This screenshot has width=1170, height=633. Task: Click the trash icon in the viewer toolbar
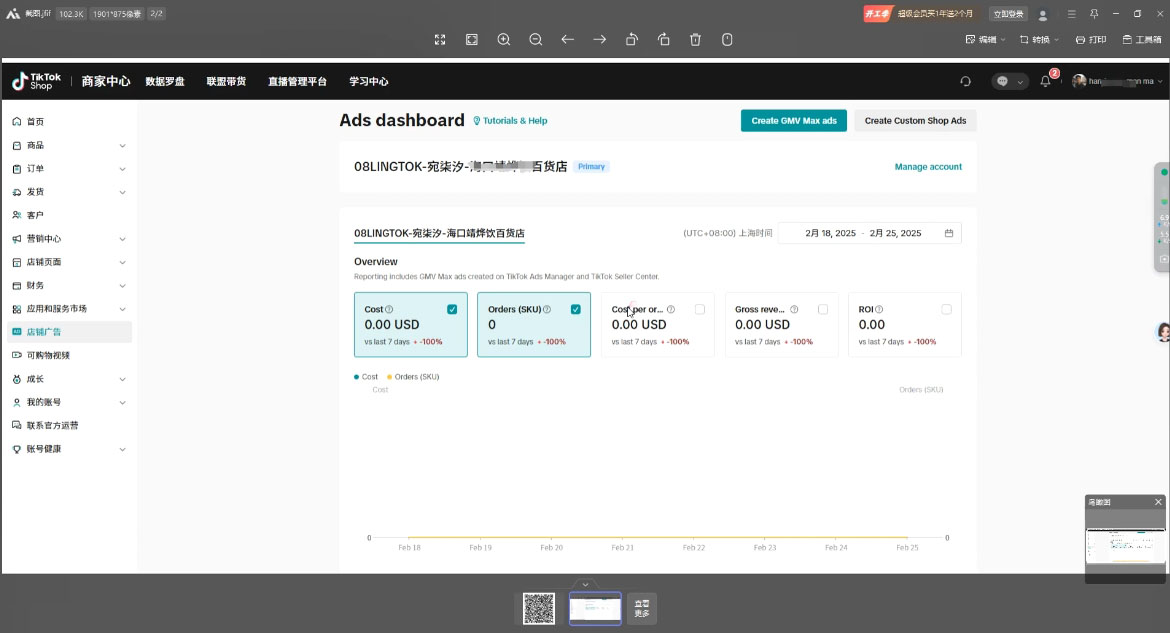(695, 39)
